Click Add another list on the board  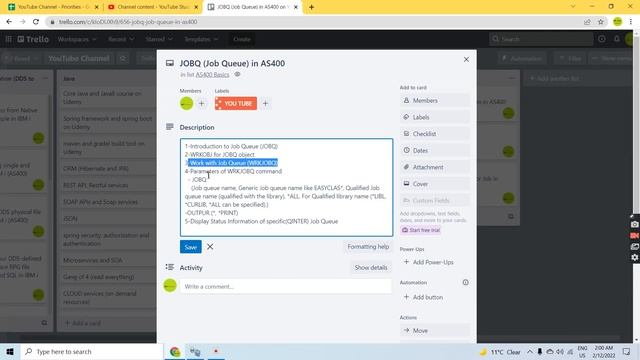[x=555, y=78]
